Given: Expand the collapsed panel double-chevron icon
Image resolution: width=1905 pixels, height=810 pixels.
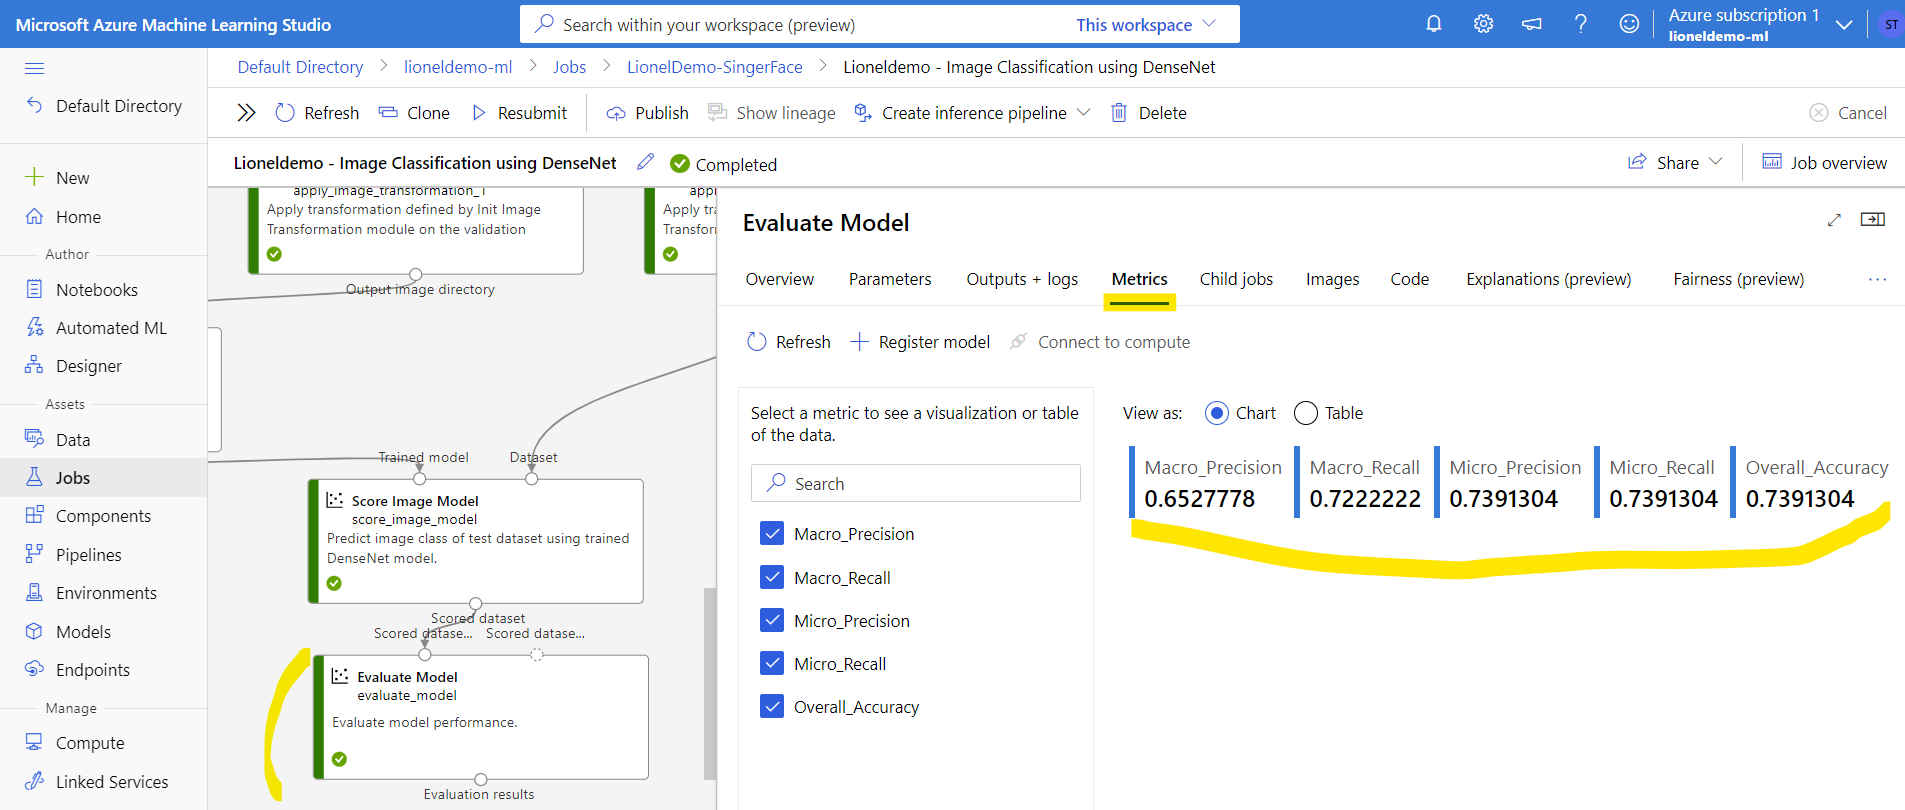Looking at the screenshot, I should click(x=246, y=113).
